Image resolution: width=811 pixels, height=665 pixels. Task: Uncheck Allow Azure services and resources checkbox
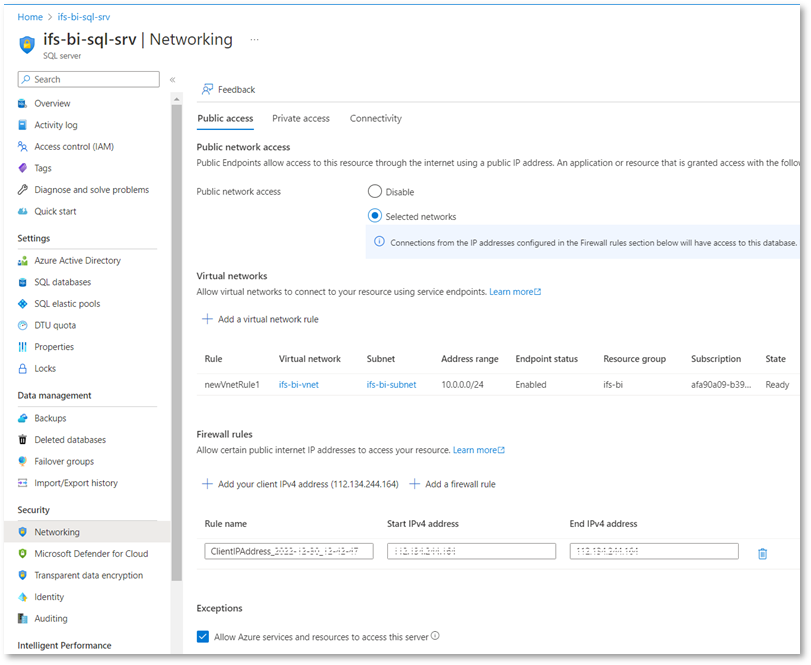click(x=203, y=637)
